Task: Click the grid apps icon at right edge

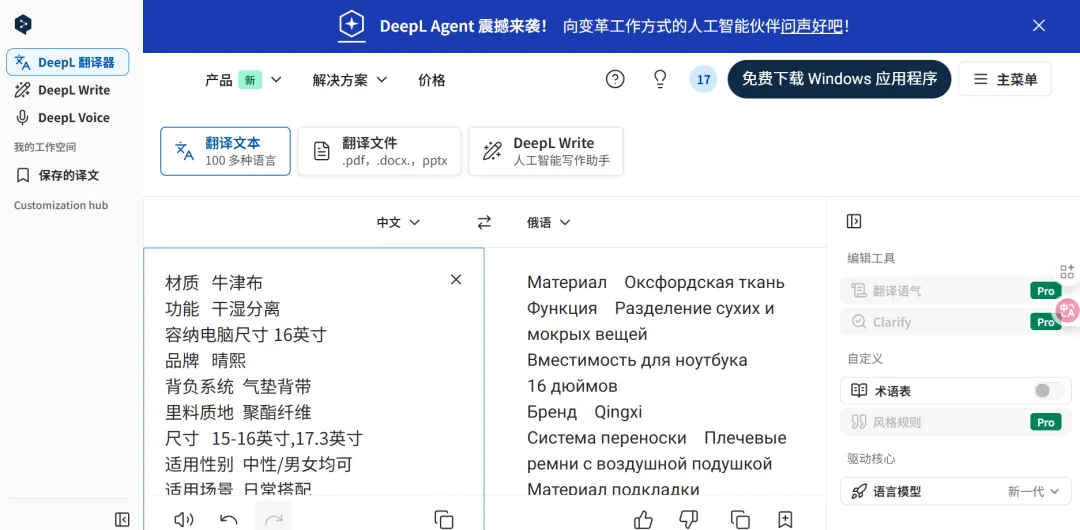Action: (1068, 272)
